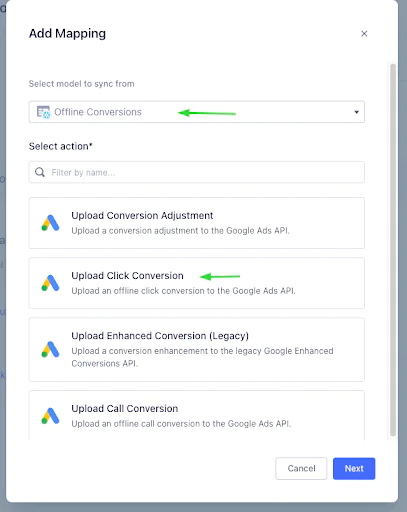Click the magnifier search icon
This screenshot has height=512, width=407.
[x=40, y=172]
